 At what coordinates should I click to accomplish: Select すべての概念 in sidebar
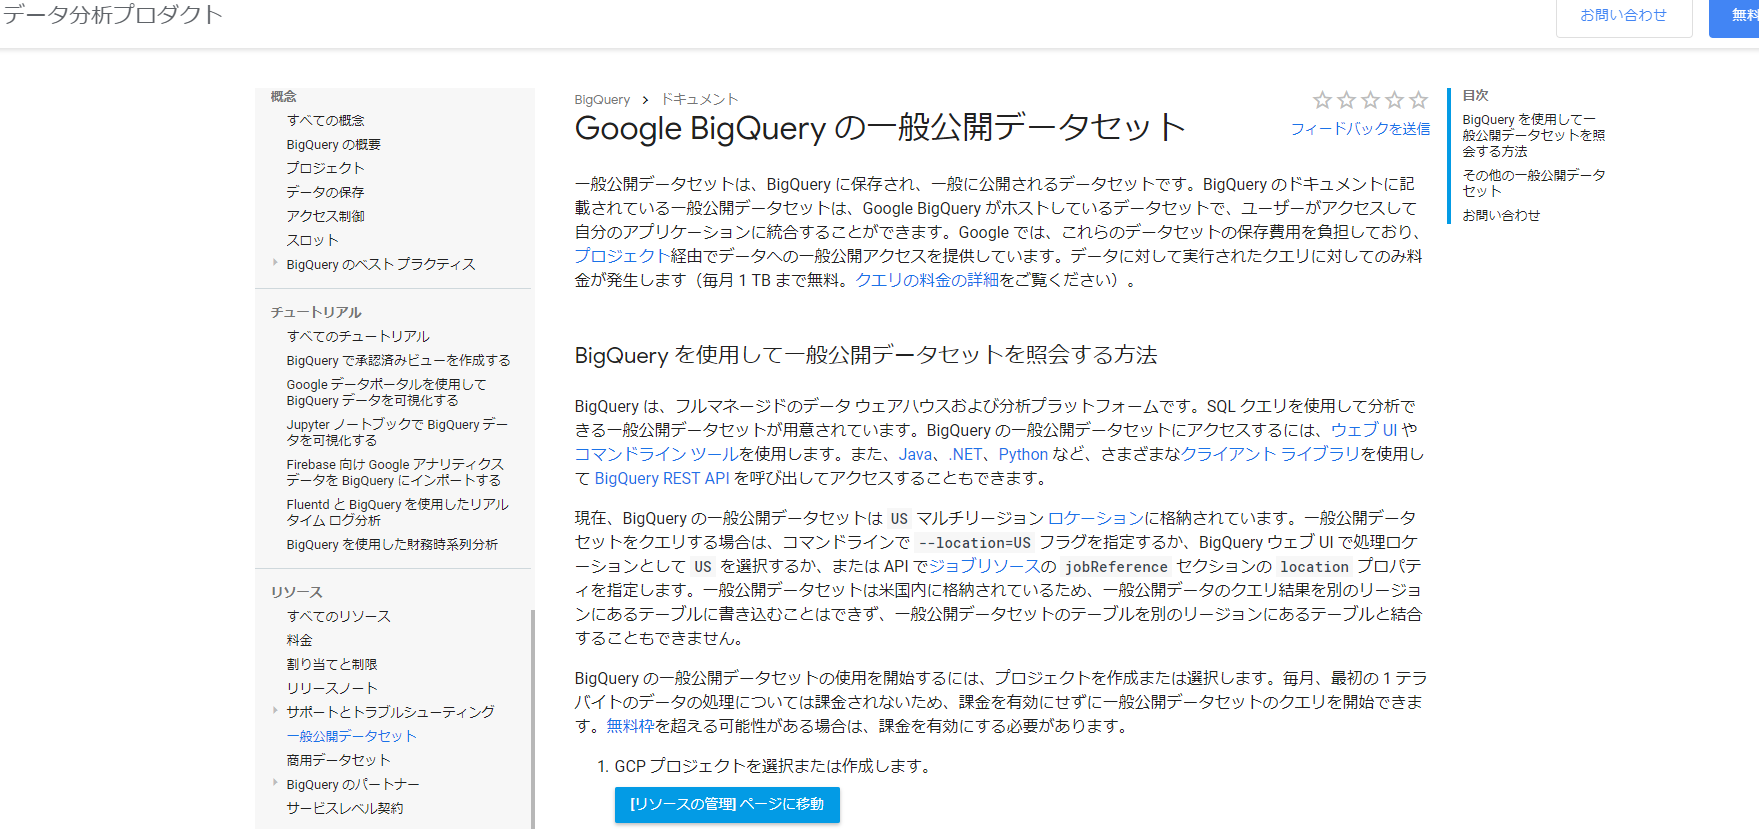coord(325,120)
